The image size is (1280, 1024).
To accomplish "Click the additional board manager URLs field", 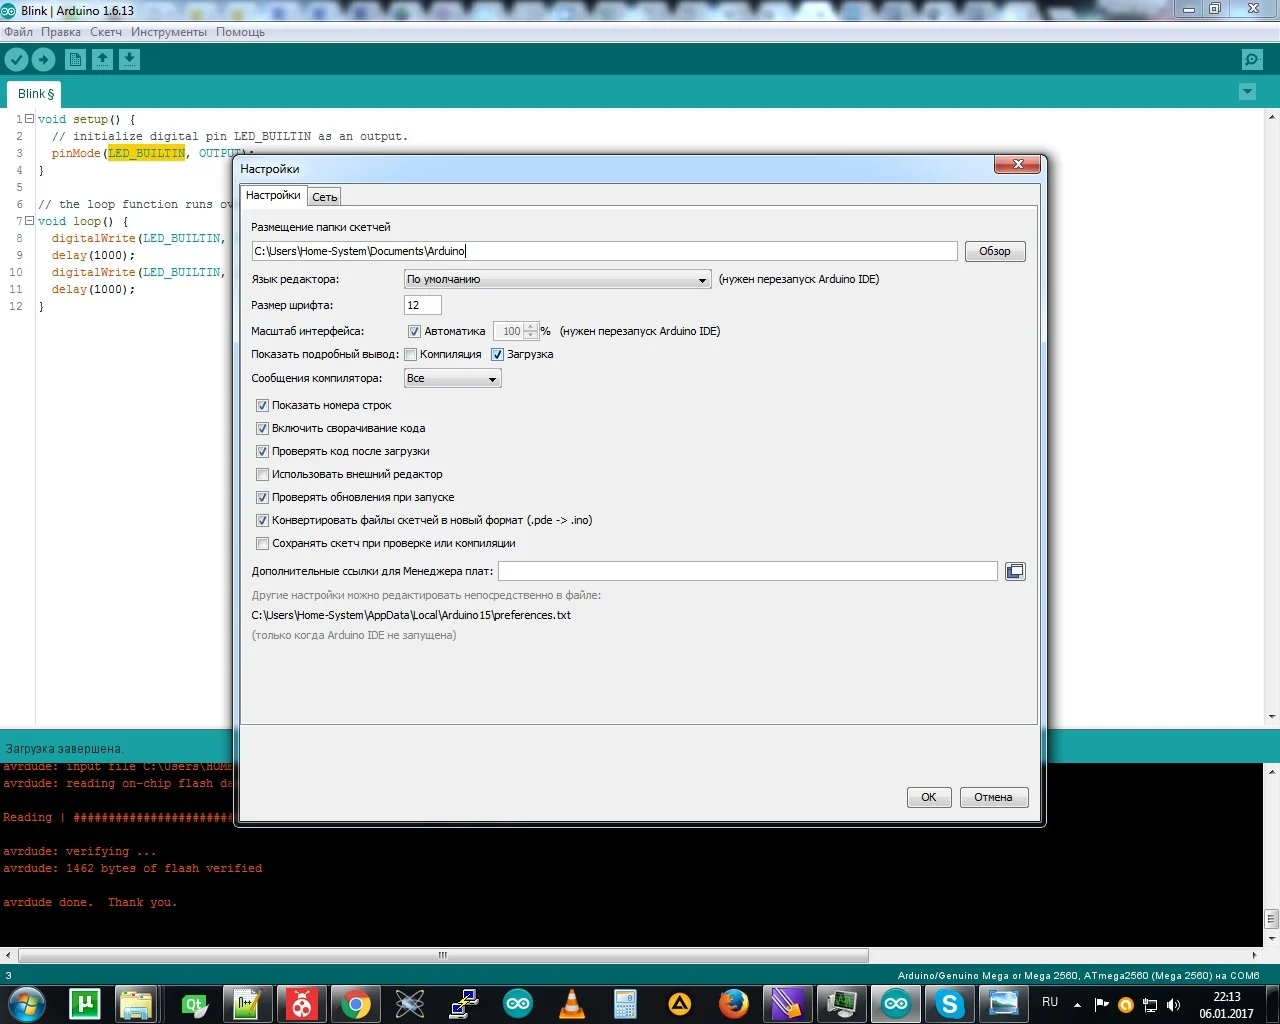I will (748, 571).
